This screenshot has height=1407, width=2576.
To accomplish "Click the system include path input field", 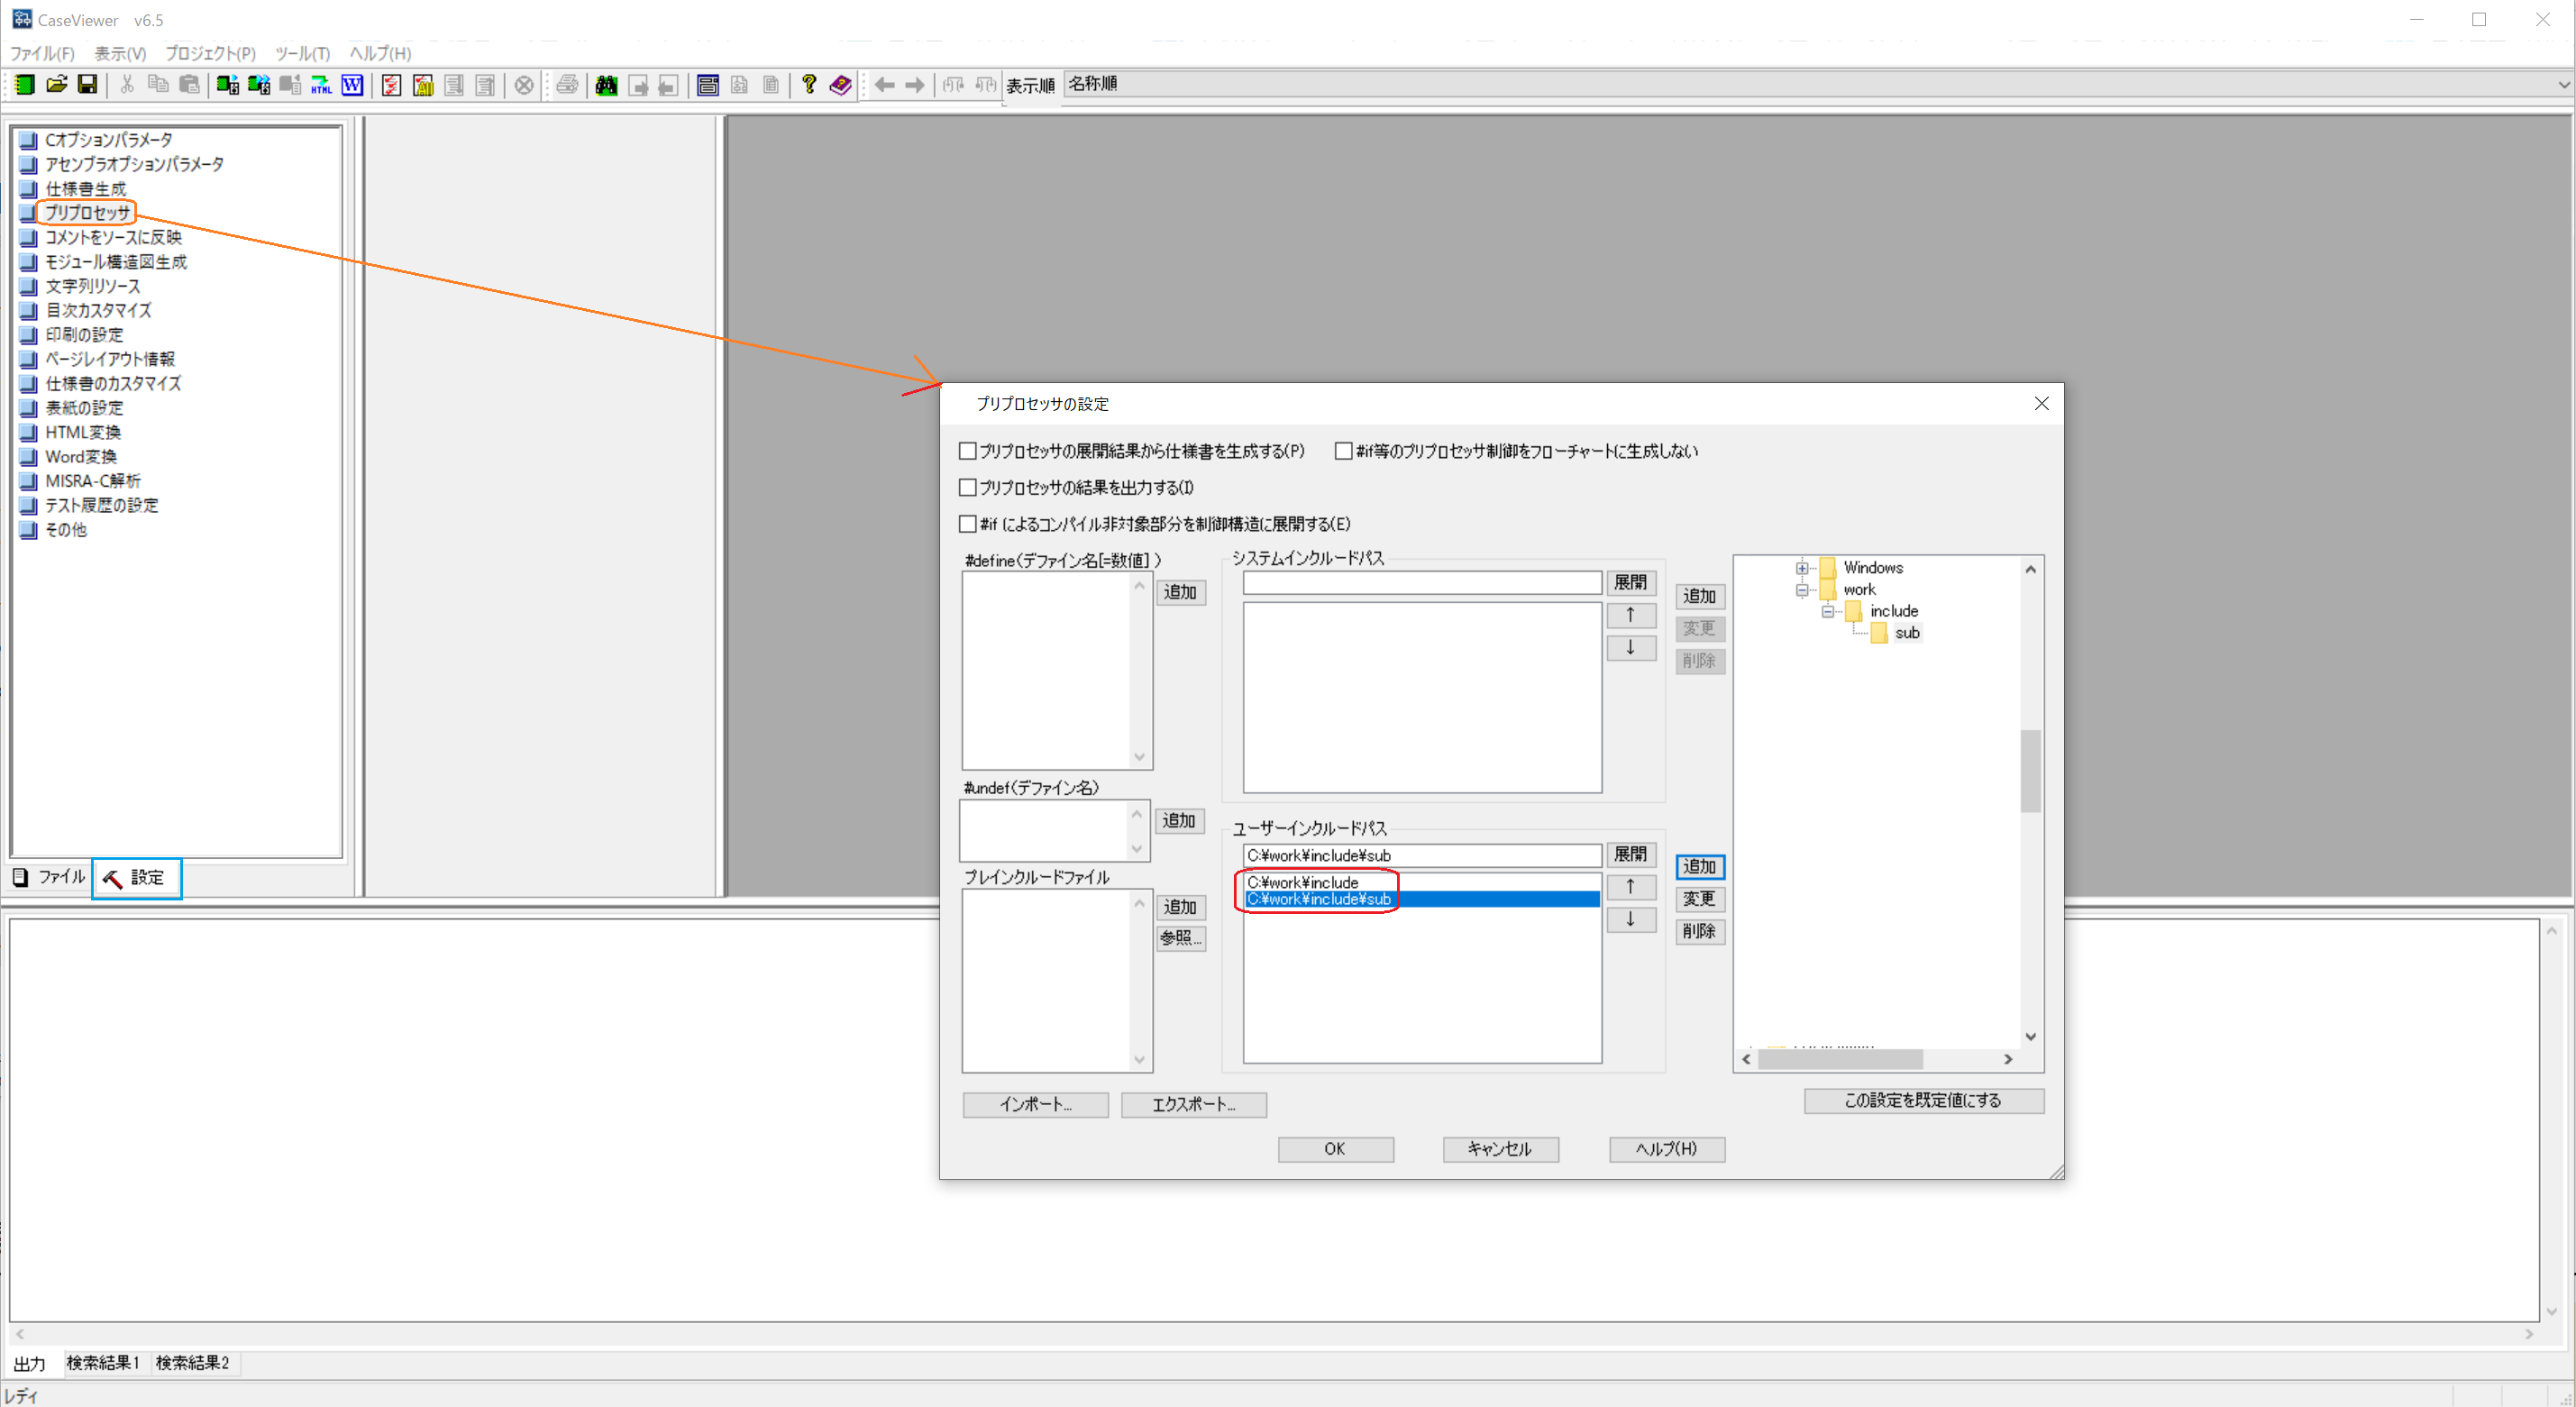I will [x=1422, y=583].
